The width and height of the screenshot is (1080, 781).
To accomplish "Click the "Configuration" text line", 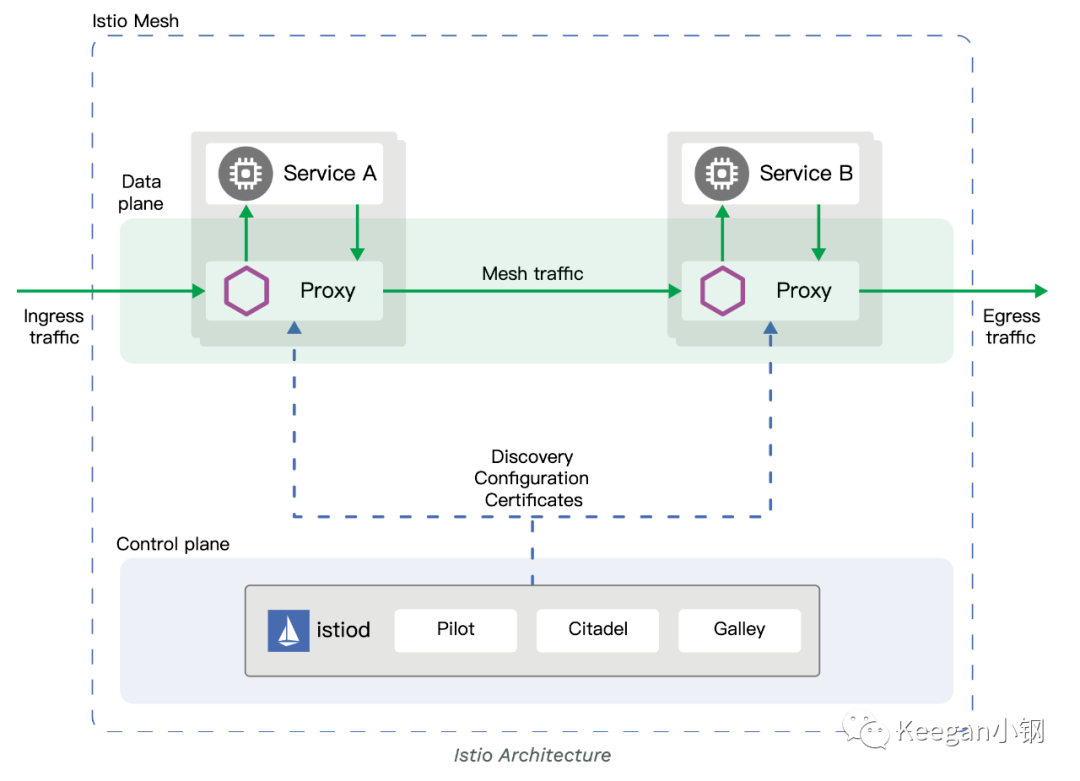I will coord(532,479).
